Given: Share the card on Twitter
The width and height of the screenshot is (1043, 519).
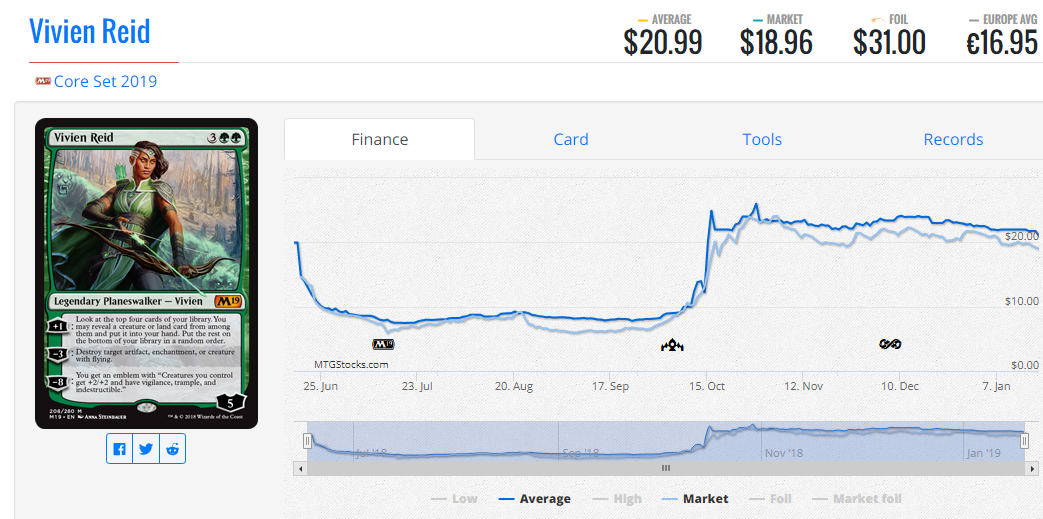Looking at the screenshot, I should pyautogui.click(x=146, y=449).
